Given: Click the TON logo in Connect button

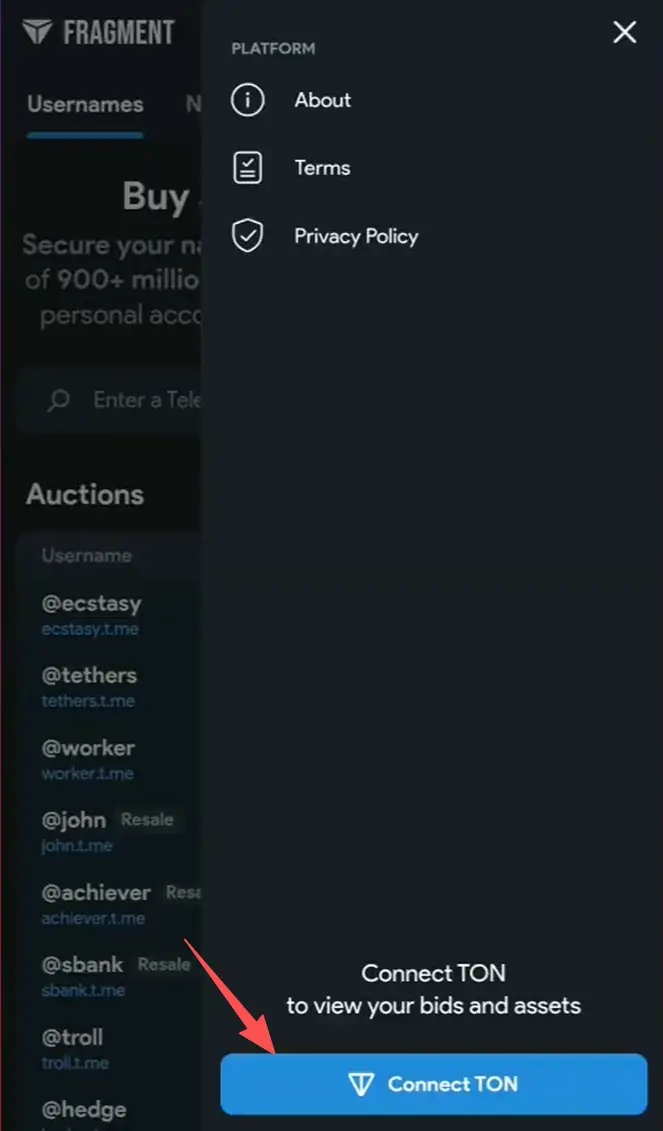Looking at the screenshot, I should point(360,1084).
